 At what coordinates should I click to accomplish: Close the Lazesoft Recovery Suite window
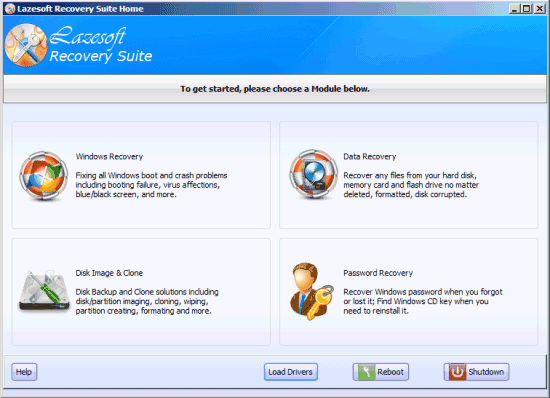click(539, 8)
